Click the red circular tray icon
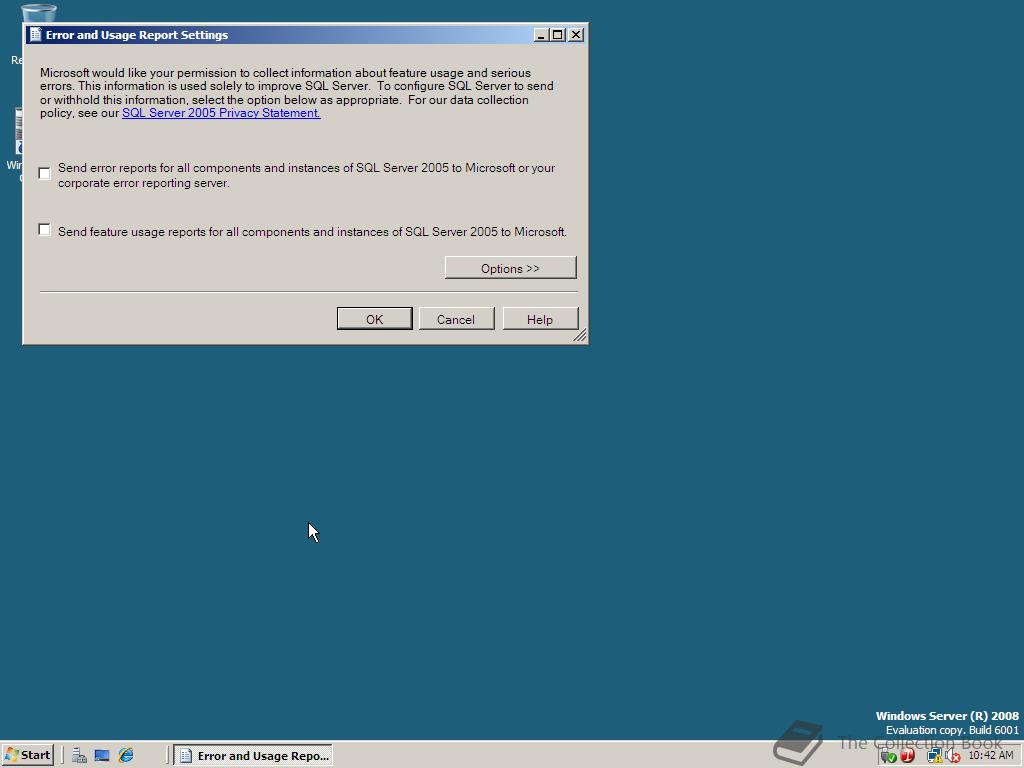 point(908,756)
